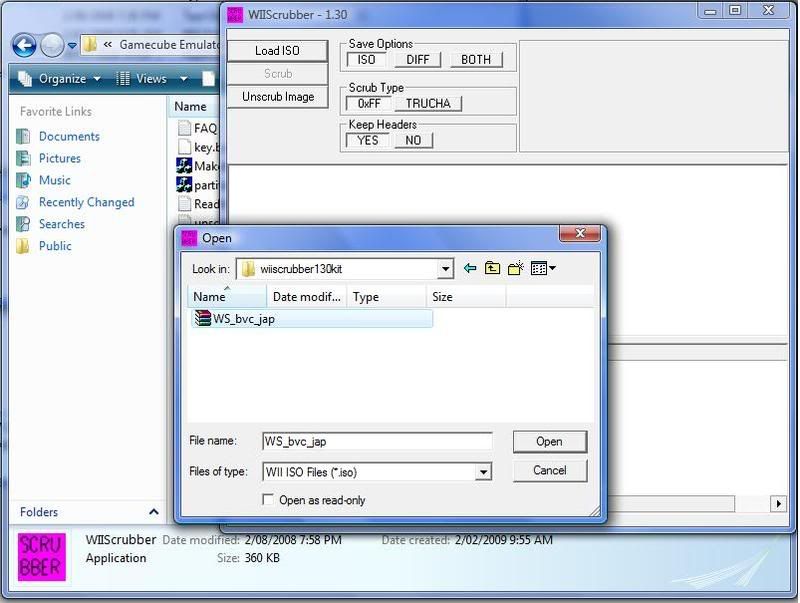The height and width of the screenshot is (603, 800).
Task: Enable Open as read-only checkbox
Action: pyautogui.click(x=268, y=499)
